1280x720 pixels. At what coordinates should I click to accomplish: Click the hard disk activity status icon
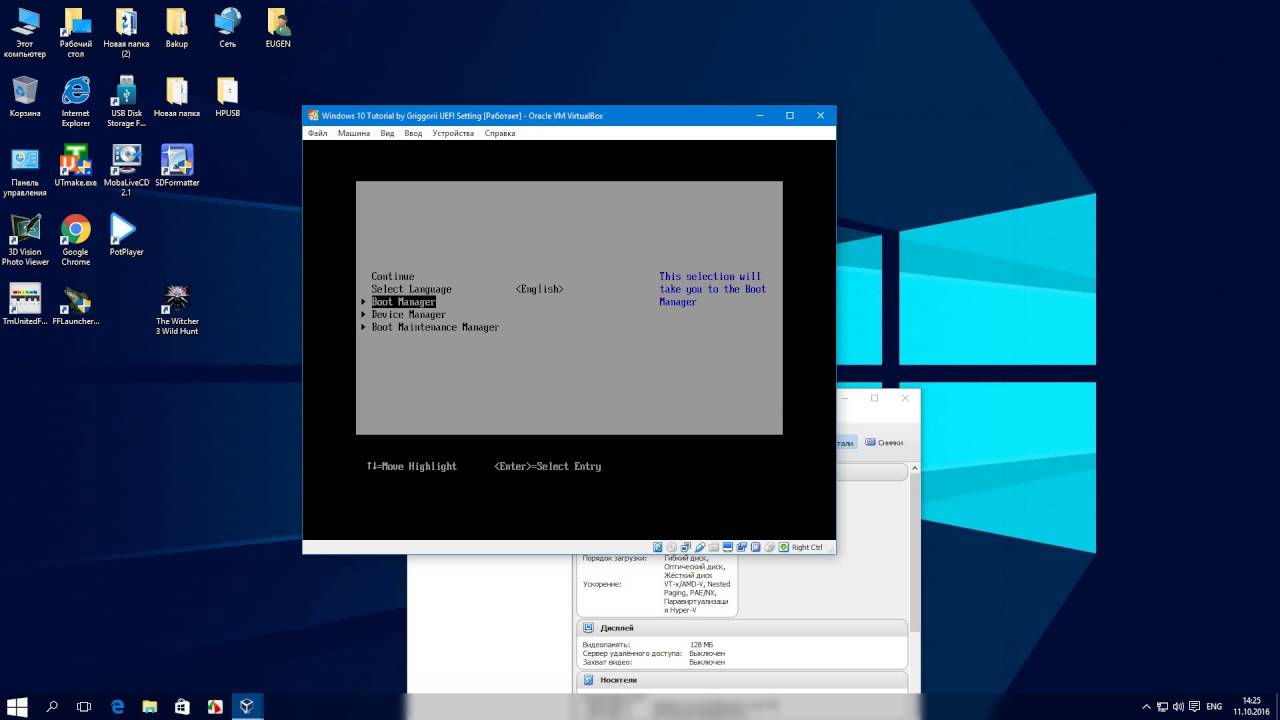pyautogui.click(x=657, y=547)
